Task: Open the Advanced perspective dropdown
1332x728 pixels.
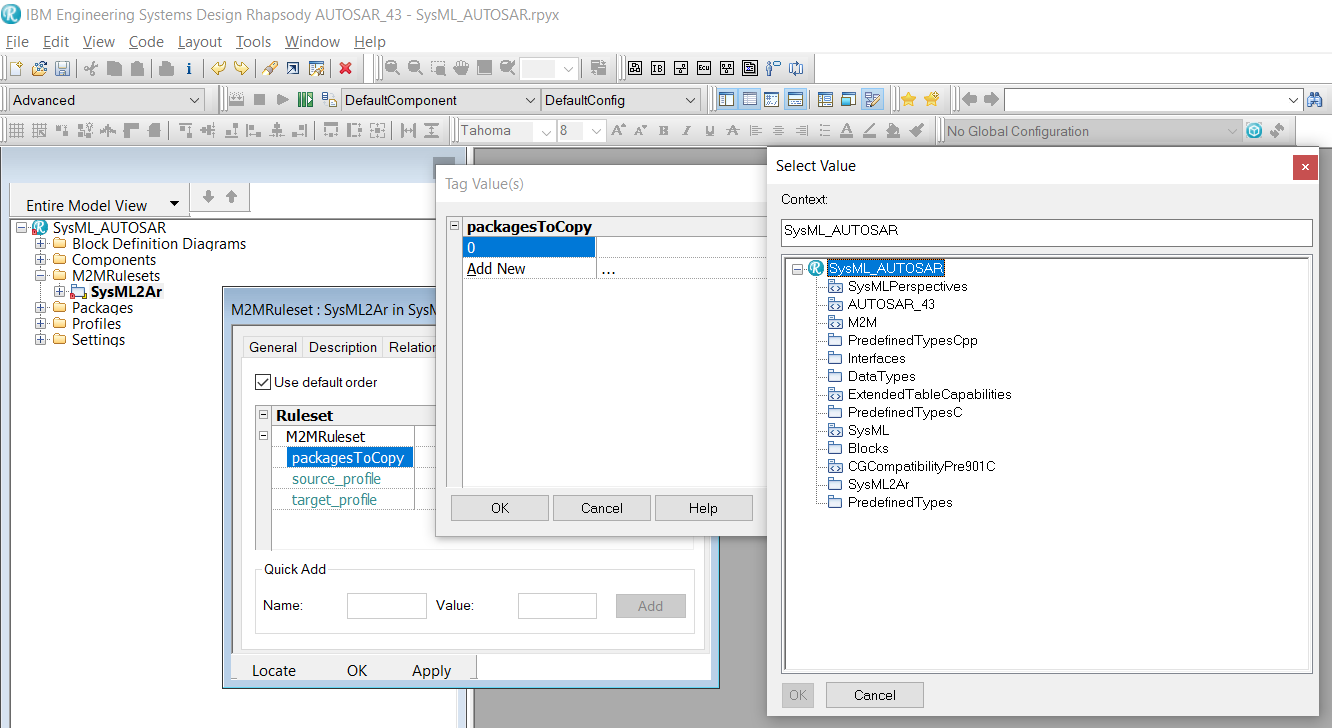Action: (194, 100)
